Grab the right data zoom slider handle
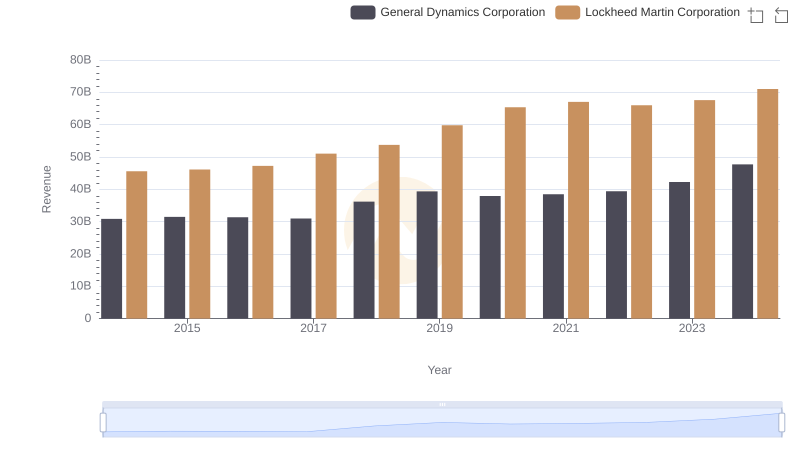This screenshot has height=461, width=800. [x=781, y=423]
